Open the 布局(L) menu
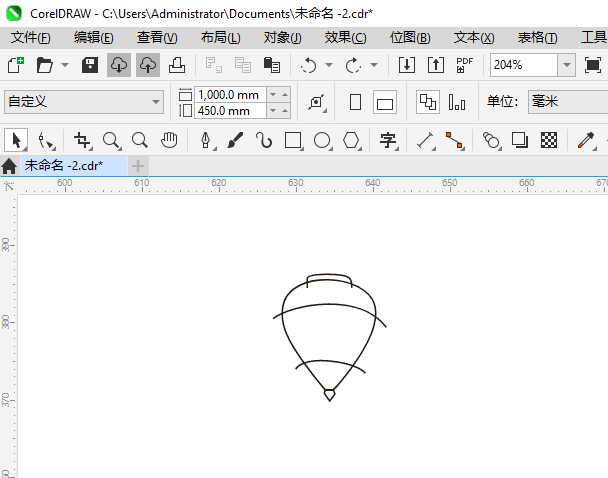The image size is (608, 478). (221, 38)
